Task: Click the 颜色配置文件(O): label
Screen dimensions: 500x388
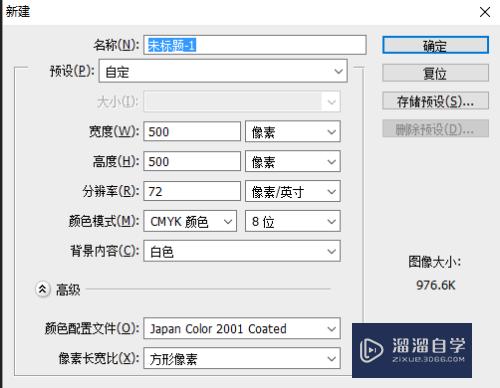Action: [92, 329]
